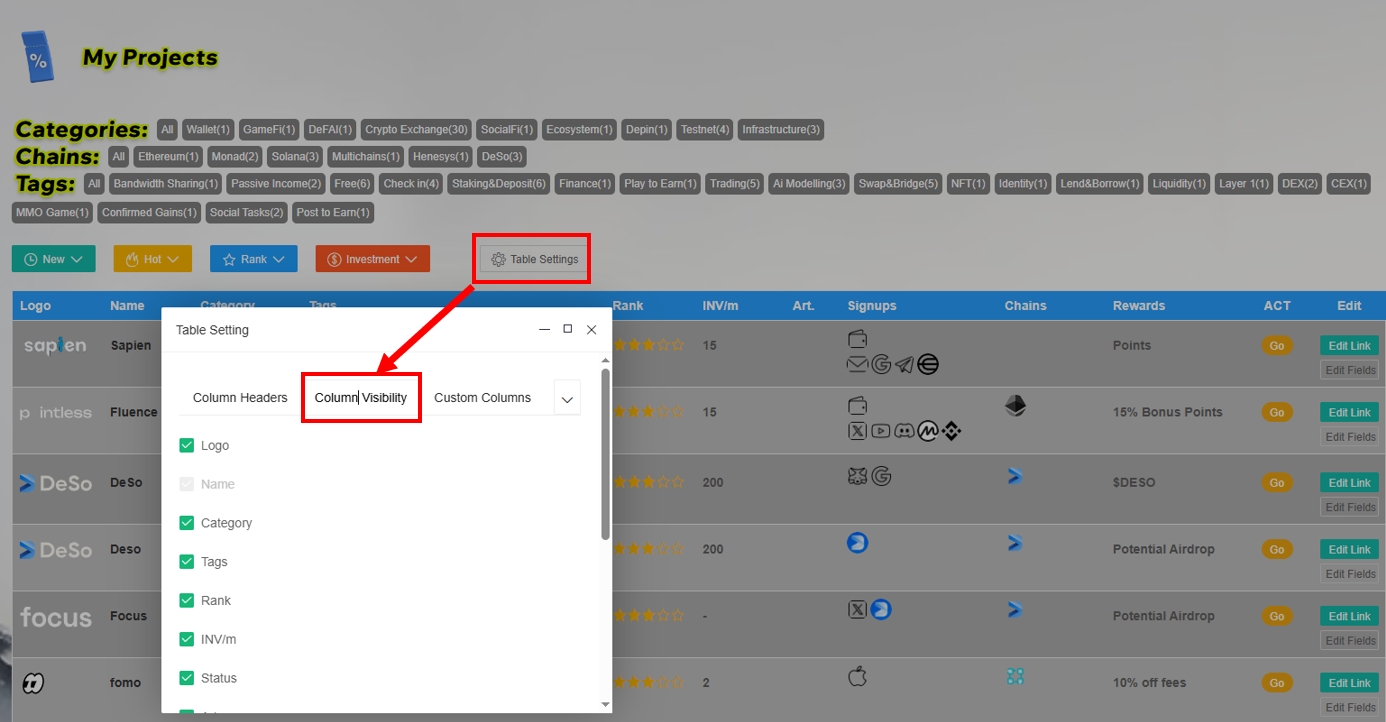The height and width of the screenshot is (722, 1386).
Task: Click the wallet signup icon in Fluence row
Action: point(857,406)
